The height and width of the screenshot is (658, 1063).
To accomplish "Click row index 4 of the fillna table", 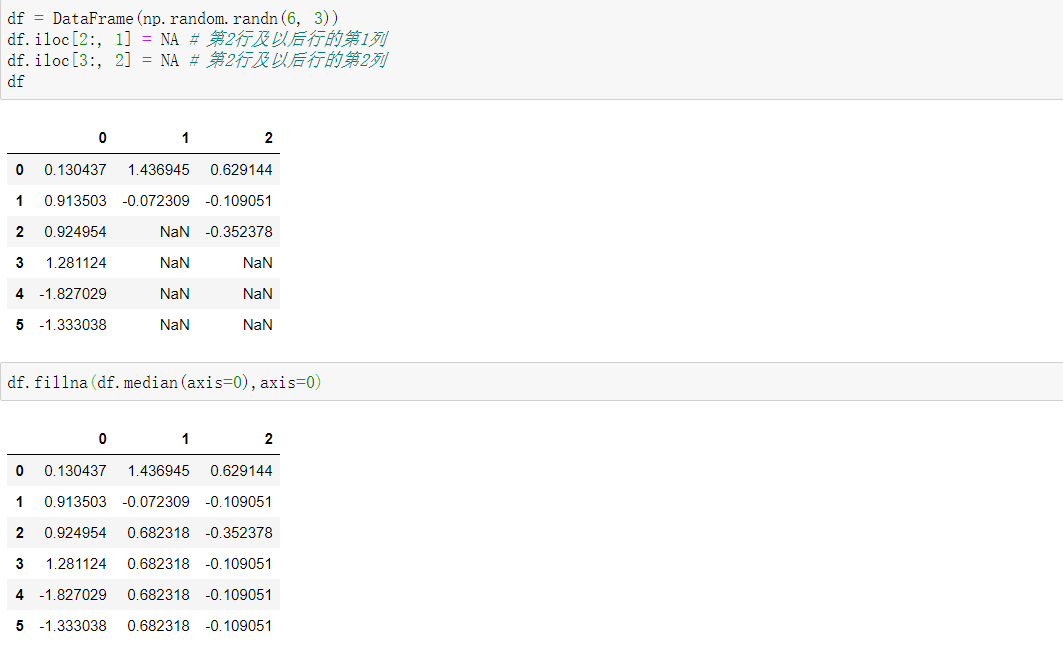I will click(x=20, y=595).
